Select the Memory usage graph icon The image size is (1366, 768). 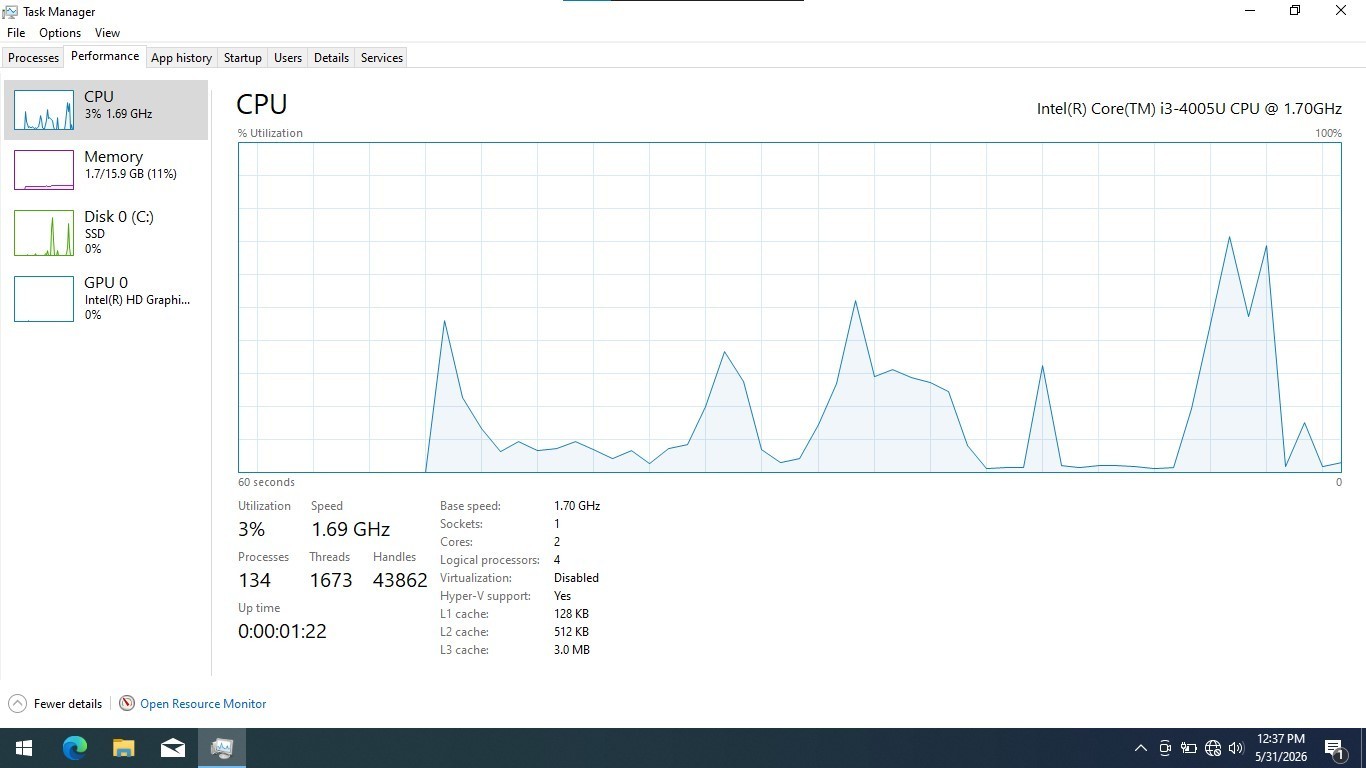tap(44, 170)
